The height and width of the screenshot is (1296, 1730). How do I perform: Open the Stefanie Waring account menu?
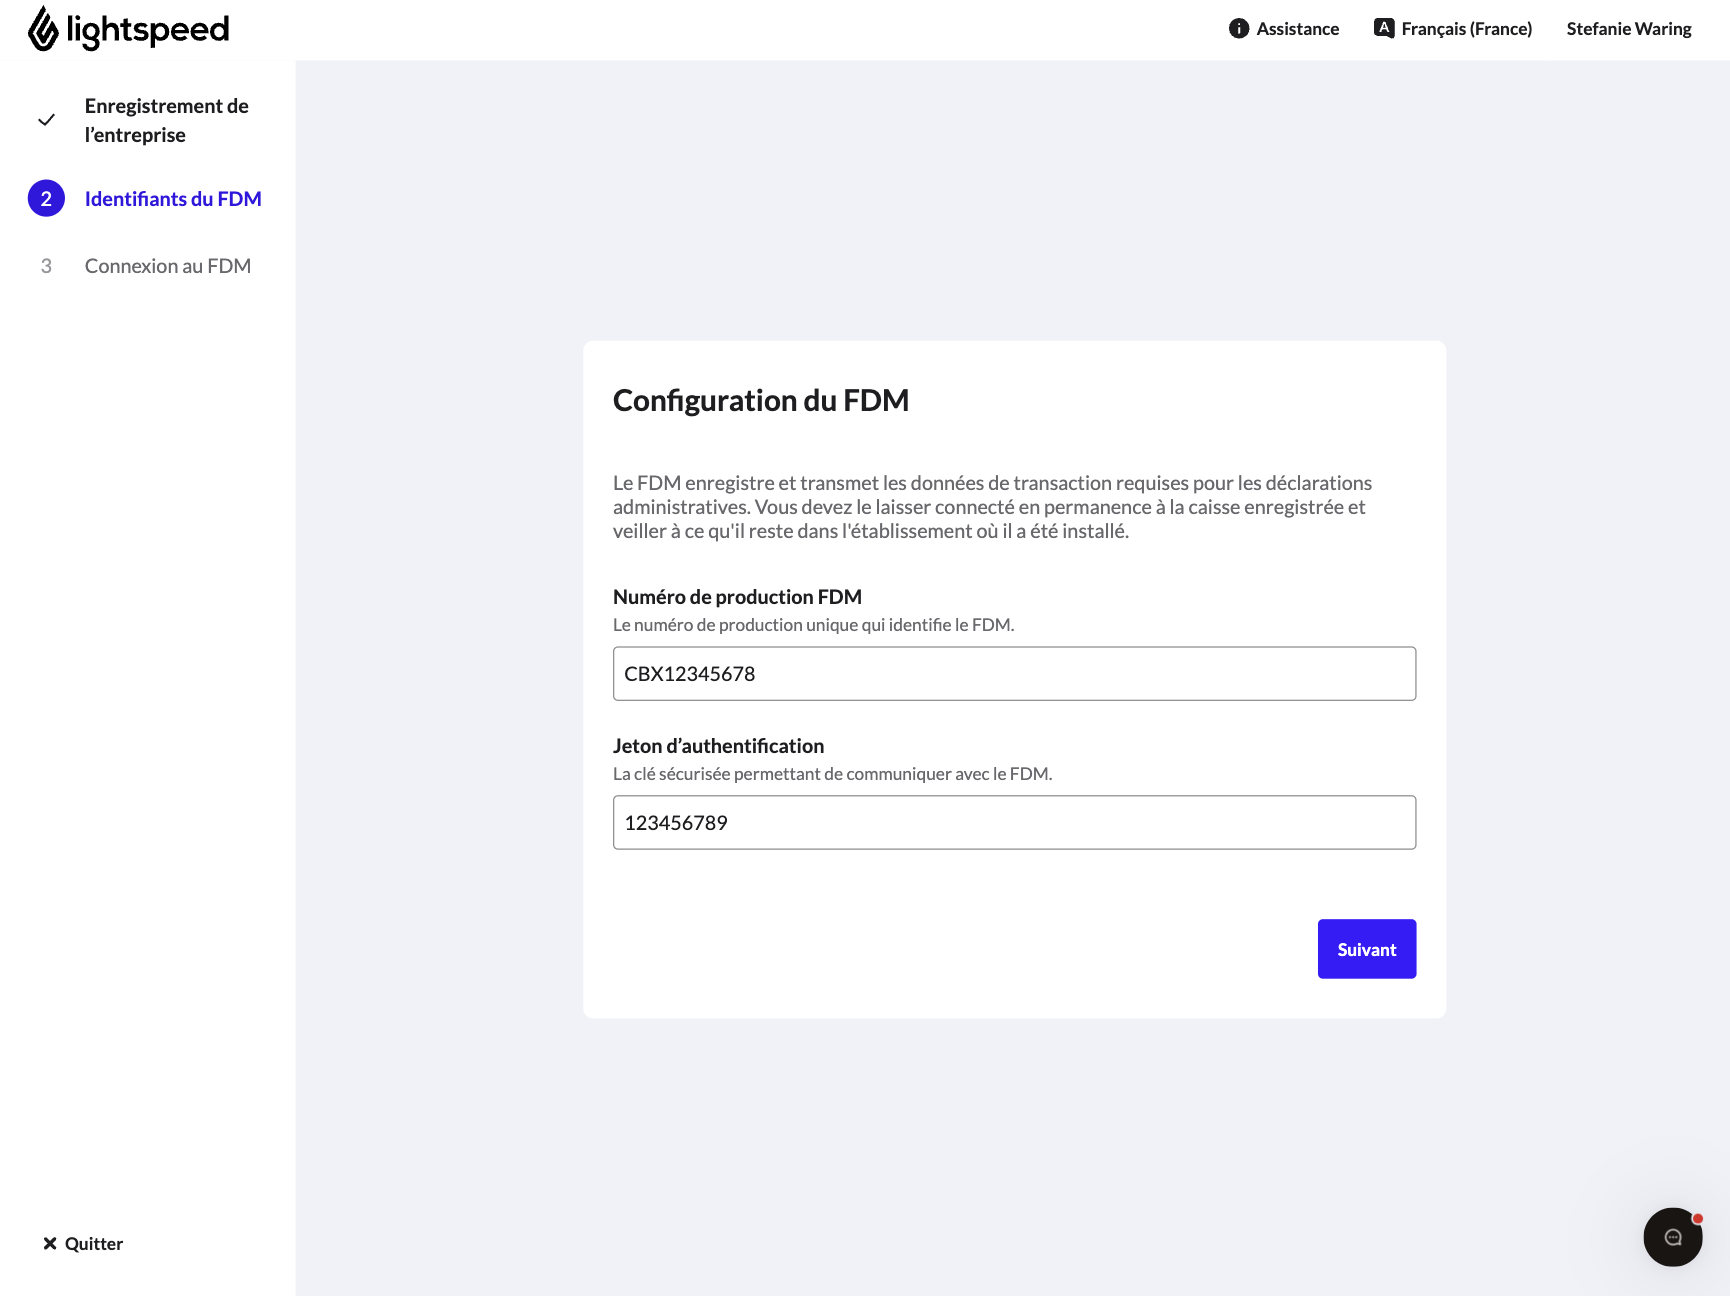coord(1629,29)
